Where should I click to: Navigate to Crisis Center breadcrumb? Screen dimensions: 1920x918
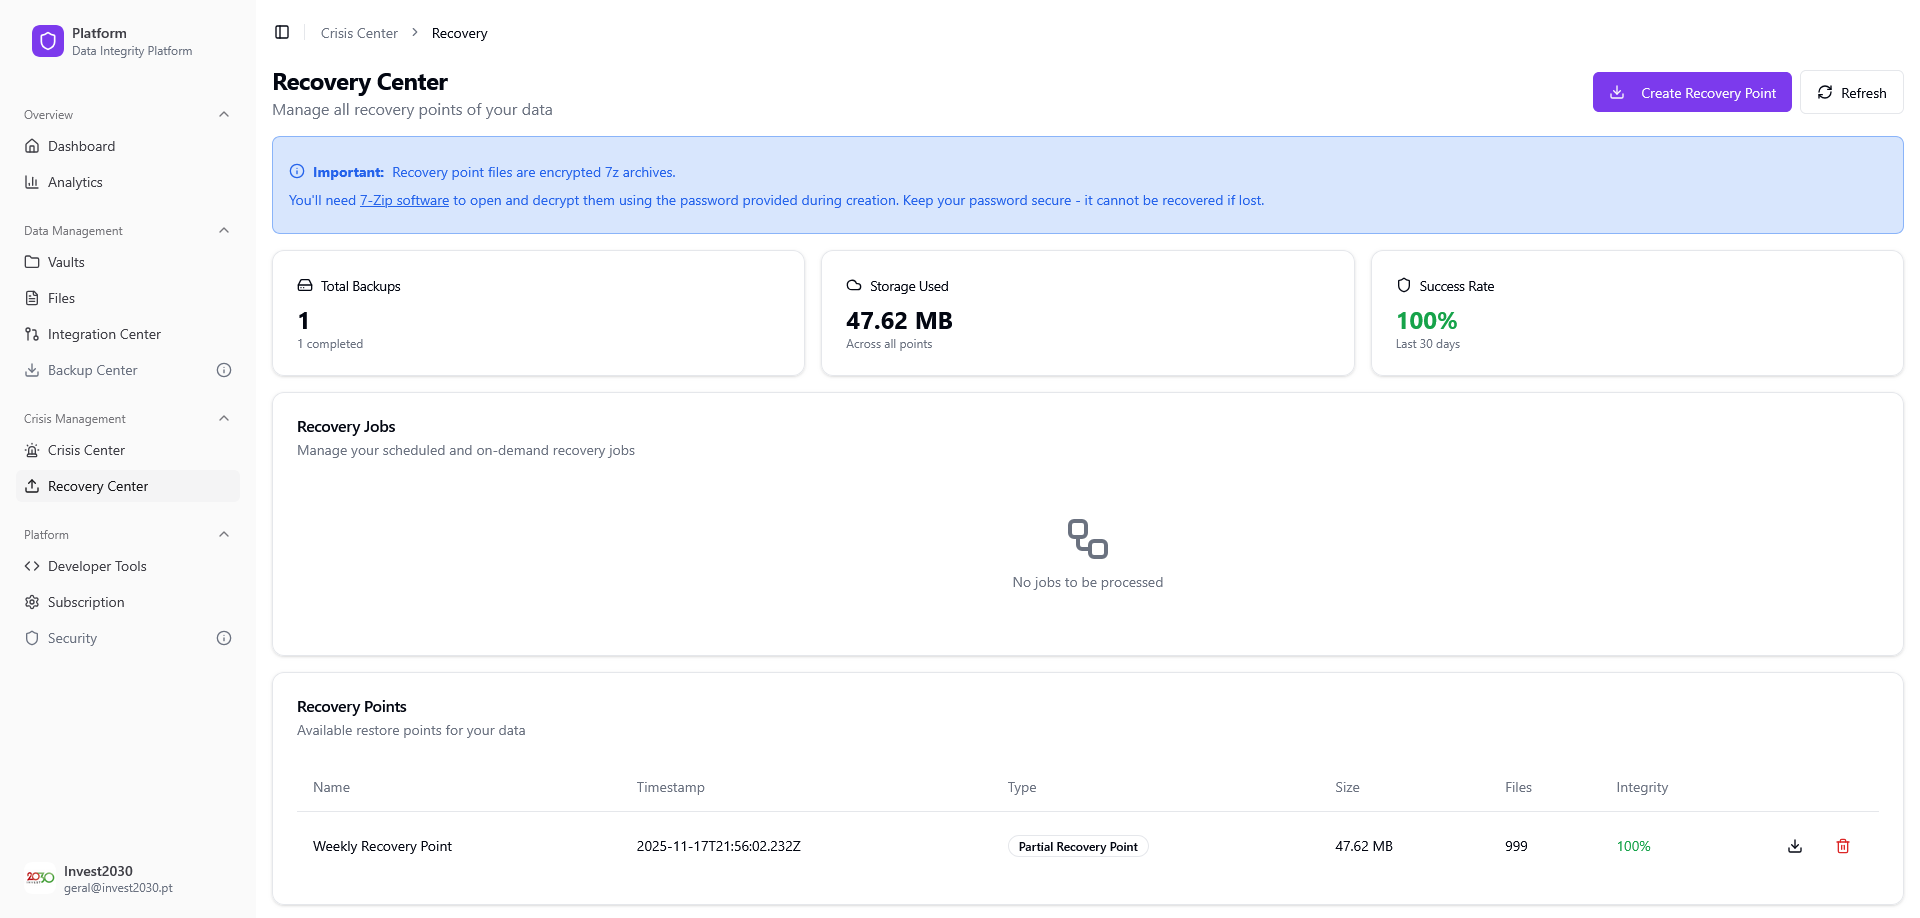coord(359,33)
